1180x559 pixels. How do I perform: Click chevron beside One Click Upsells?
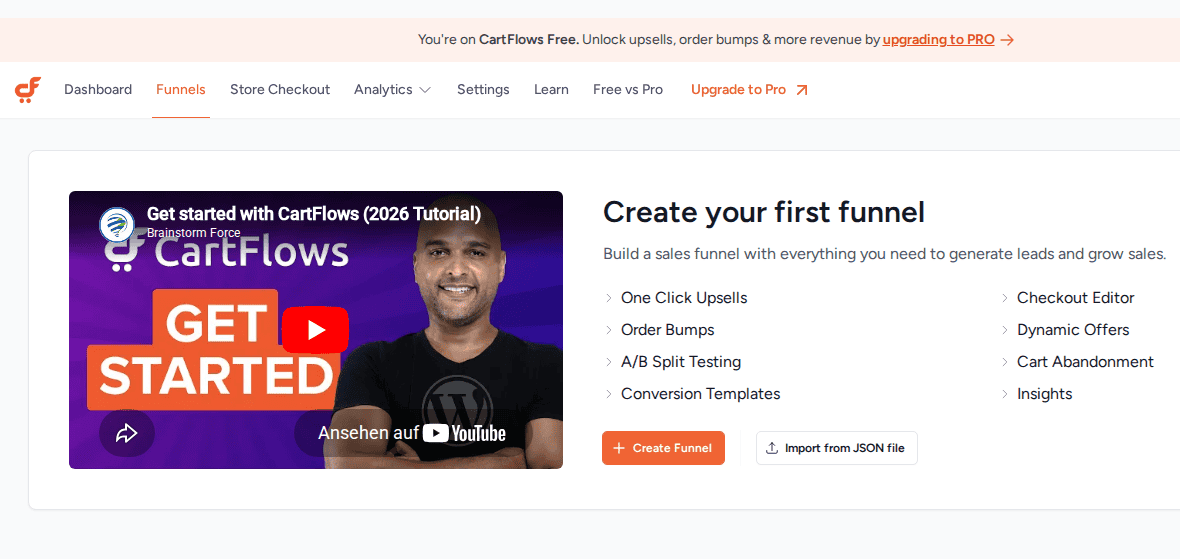click(609, 299)
